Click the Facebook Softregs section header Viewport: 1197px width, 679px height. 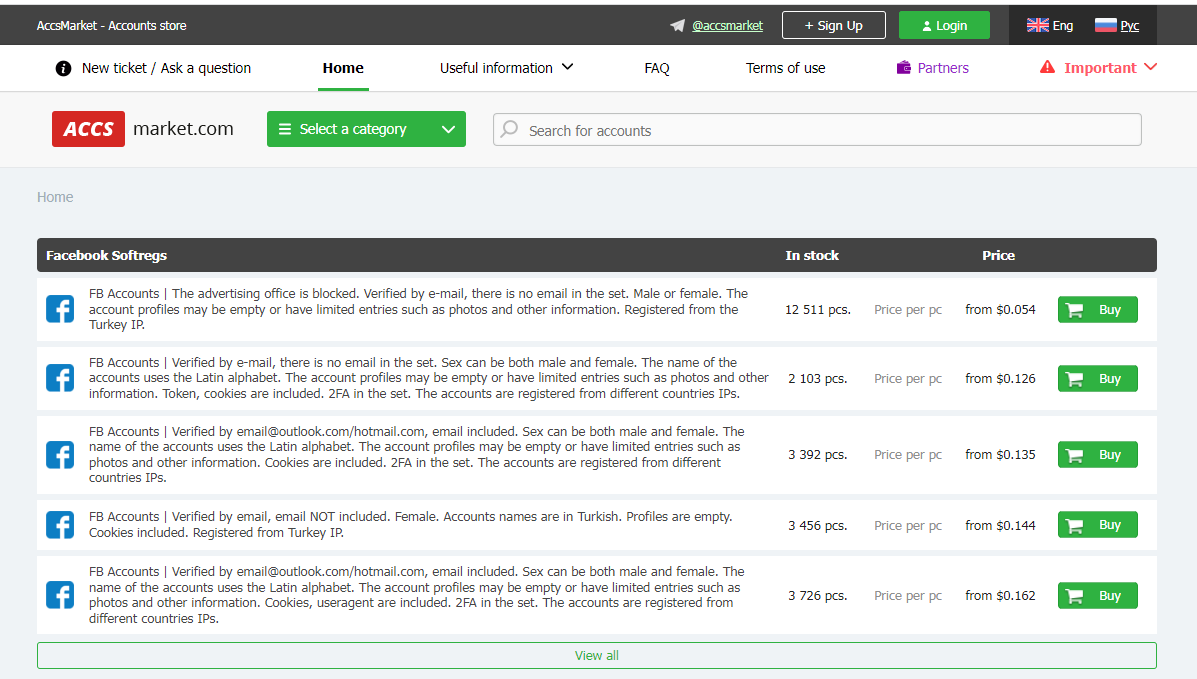(106, 255)
